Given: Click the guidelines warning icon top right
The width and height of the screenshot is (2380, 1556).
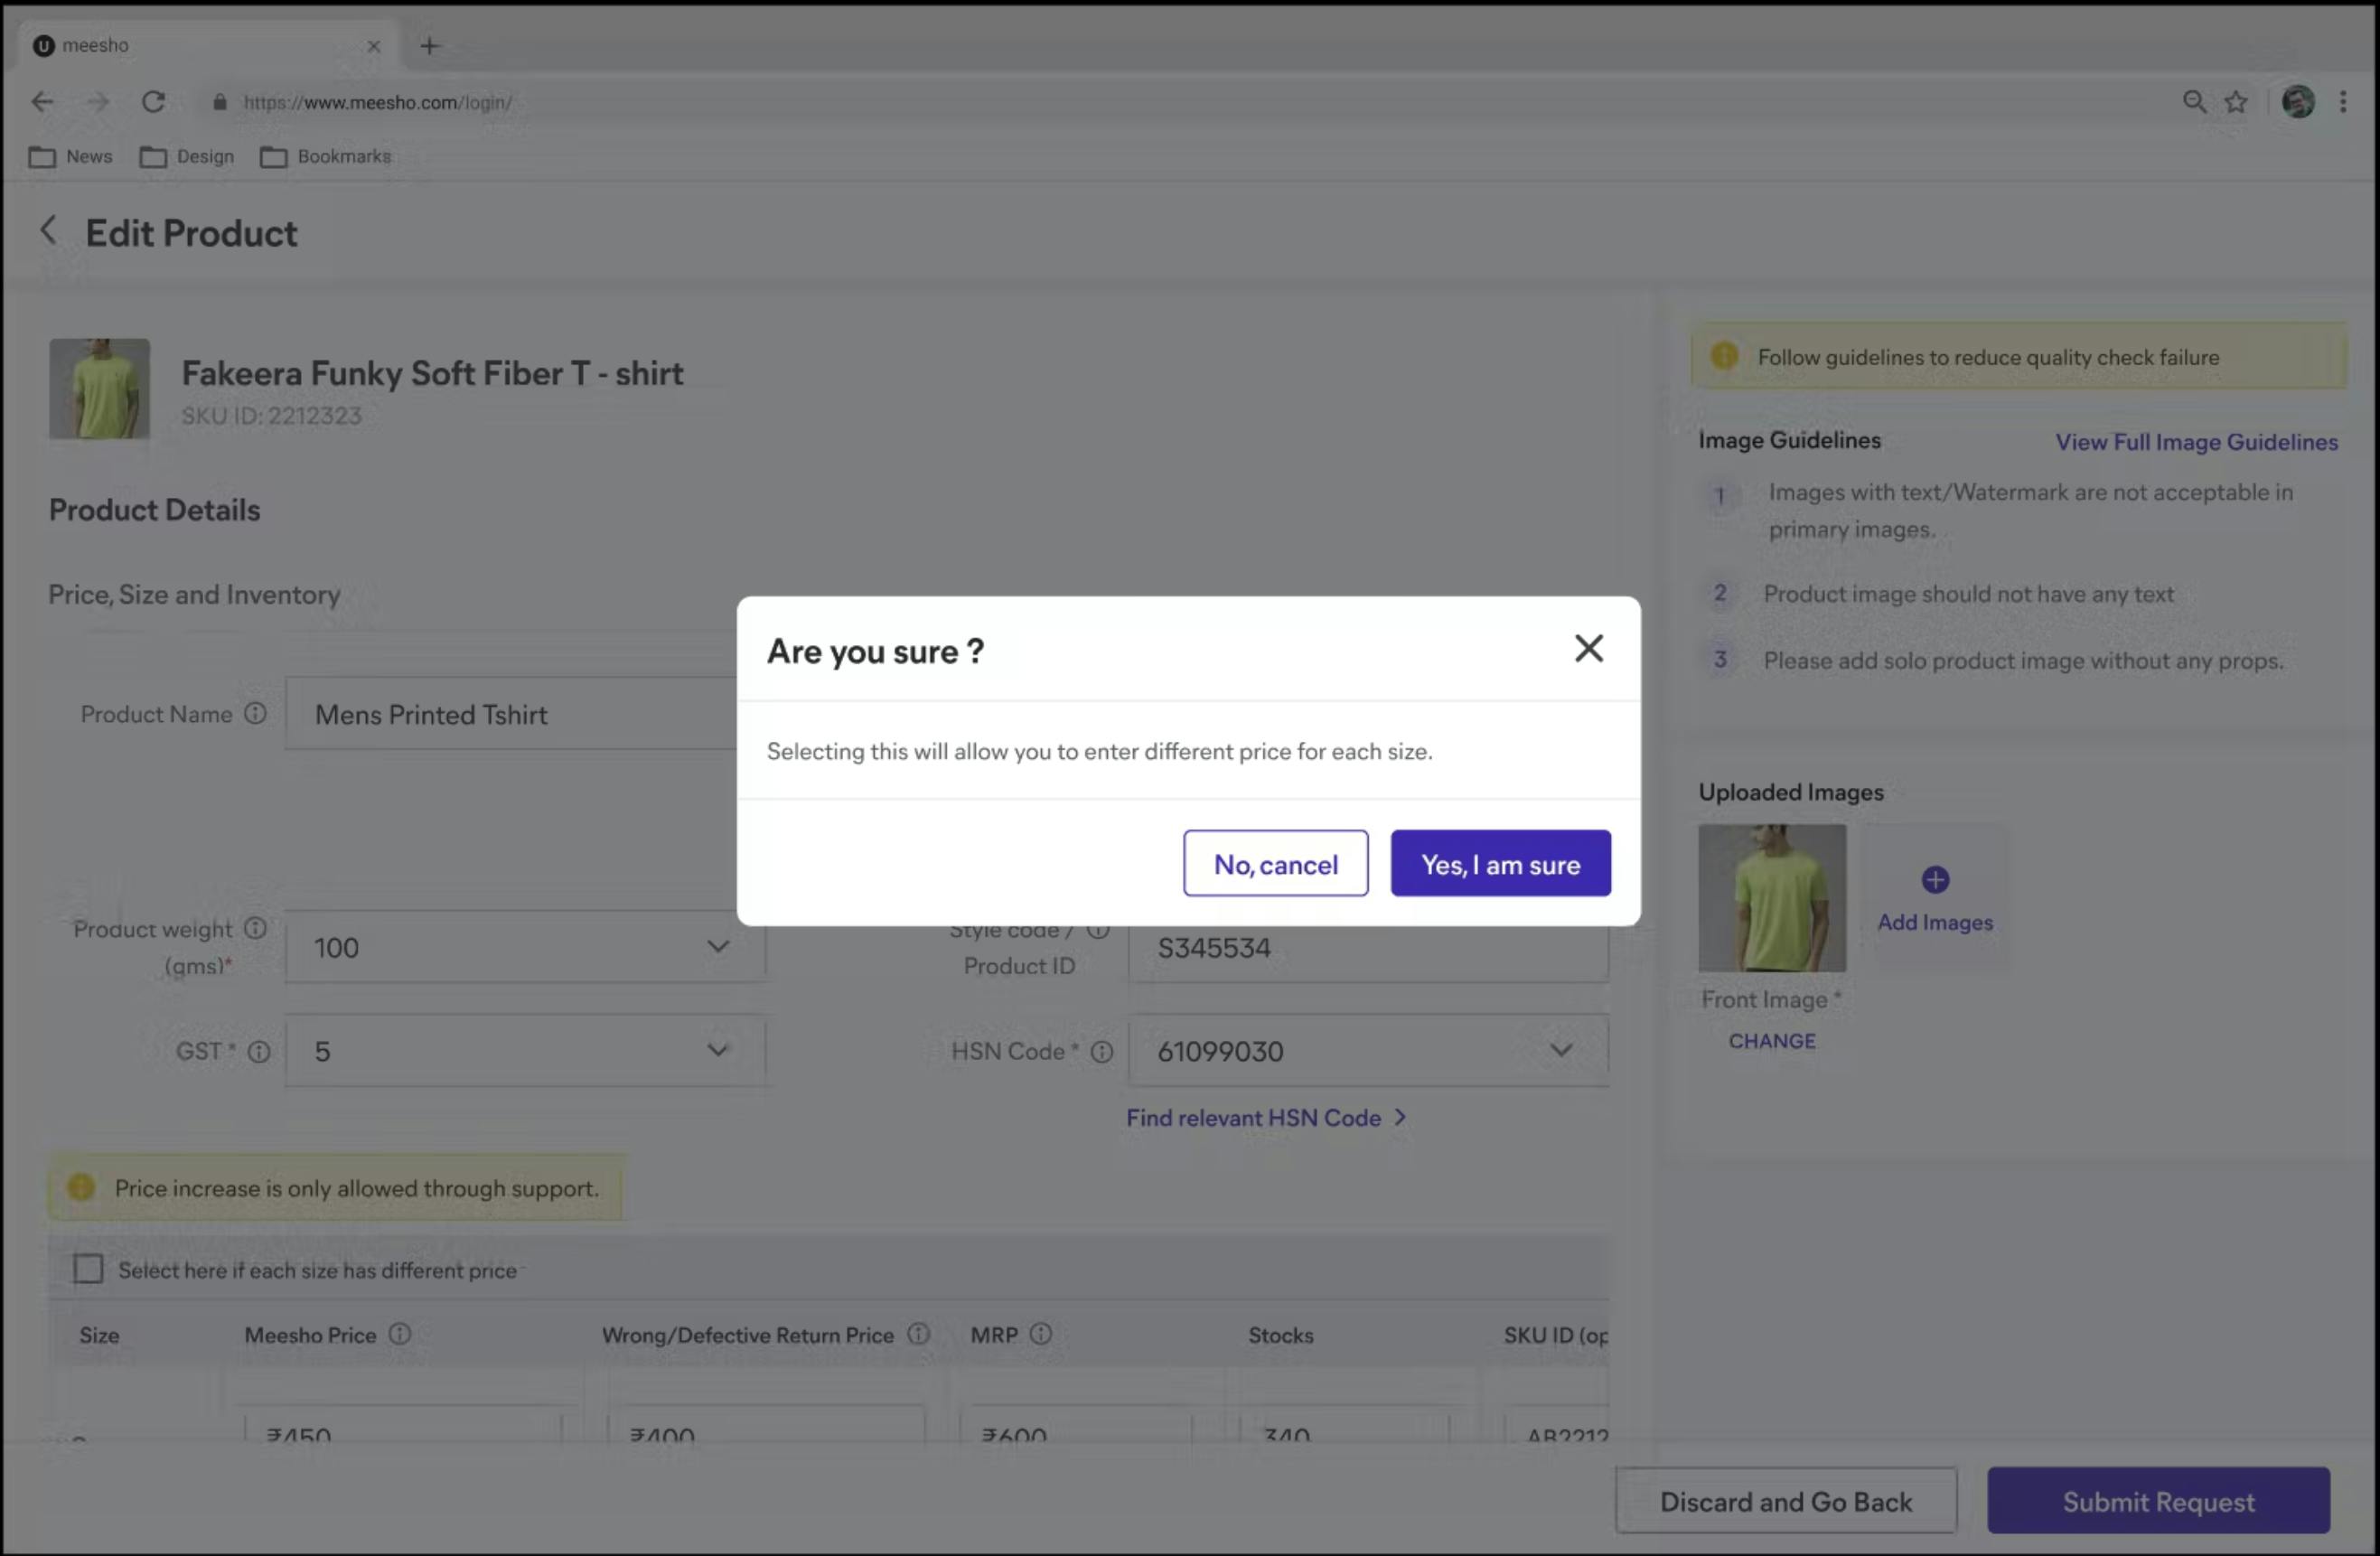Looking at the screenshot, I should coord(1724,356).
